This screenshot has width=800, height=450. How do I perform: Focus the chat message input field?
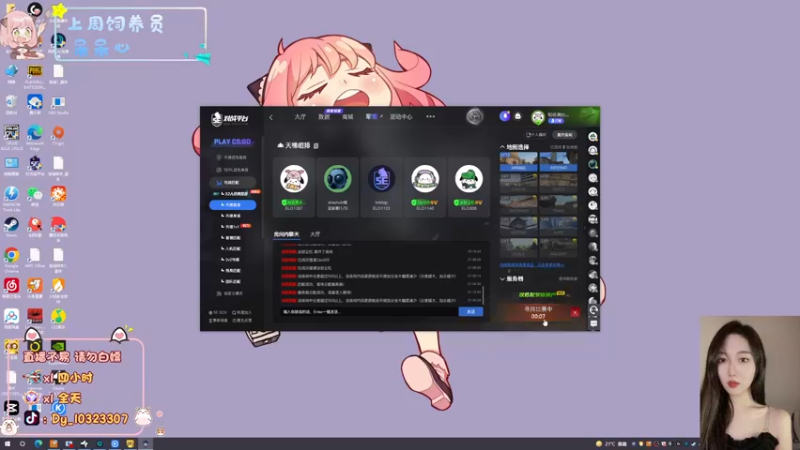pyautogui.click(x=369, y=311)
